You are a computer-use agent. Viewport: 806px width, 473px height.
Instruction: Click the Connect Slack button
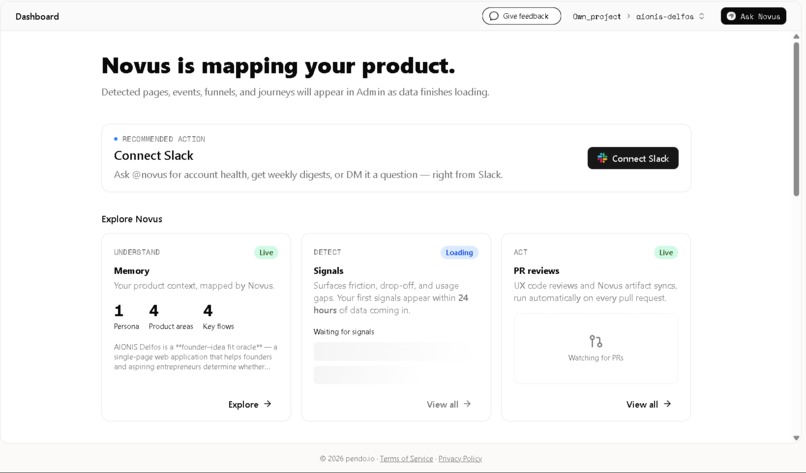(633, 158)
